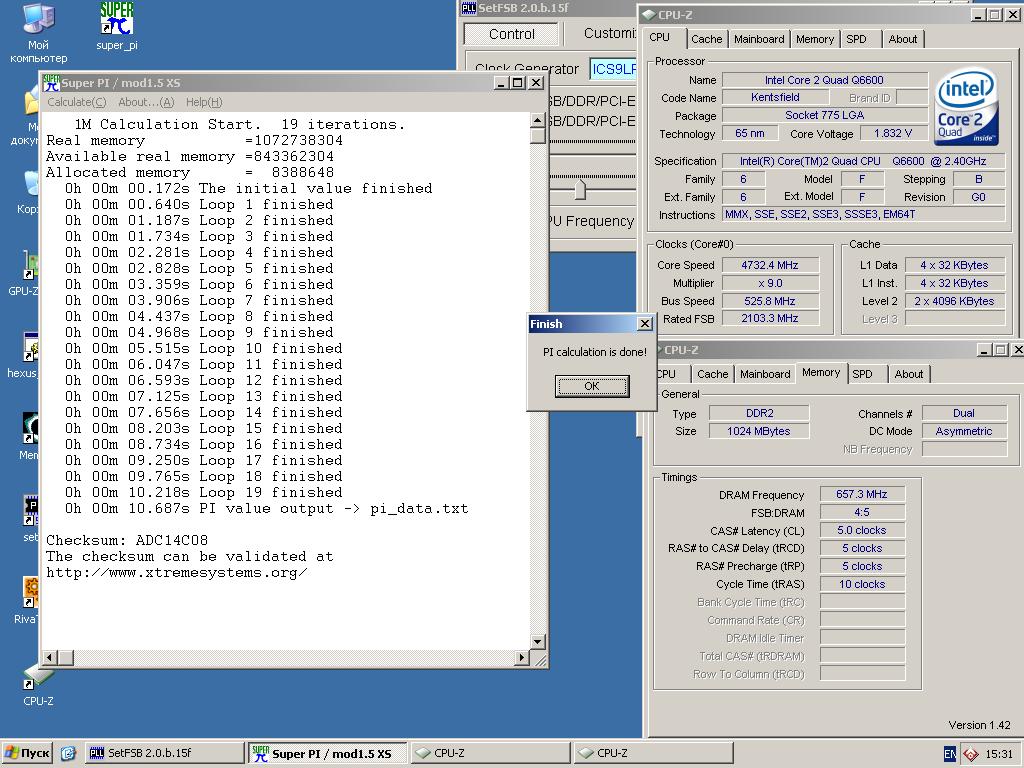Click the EN language indicator in tray

tap(950, 754)
